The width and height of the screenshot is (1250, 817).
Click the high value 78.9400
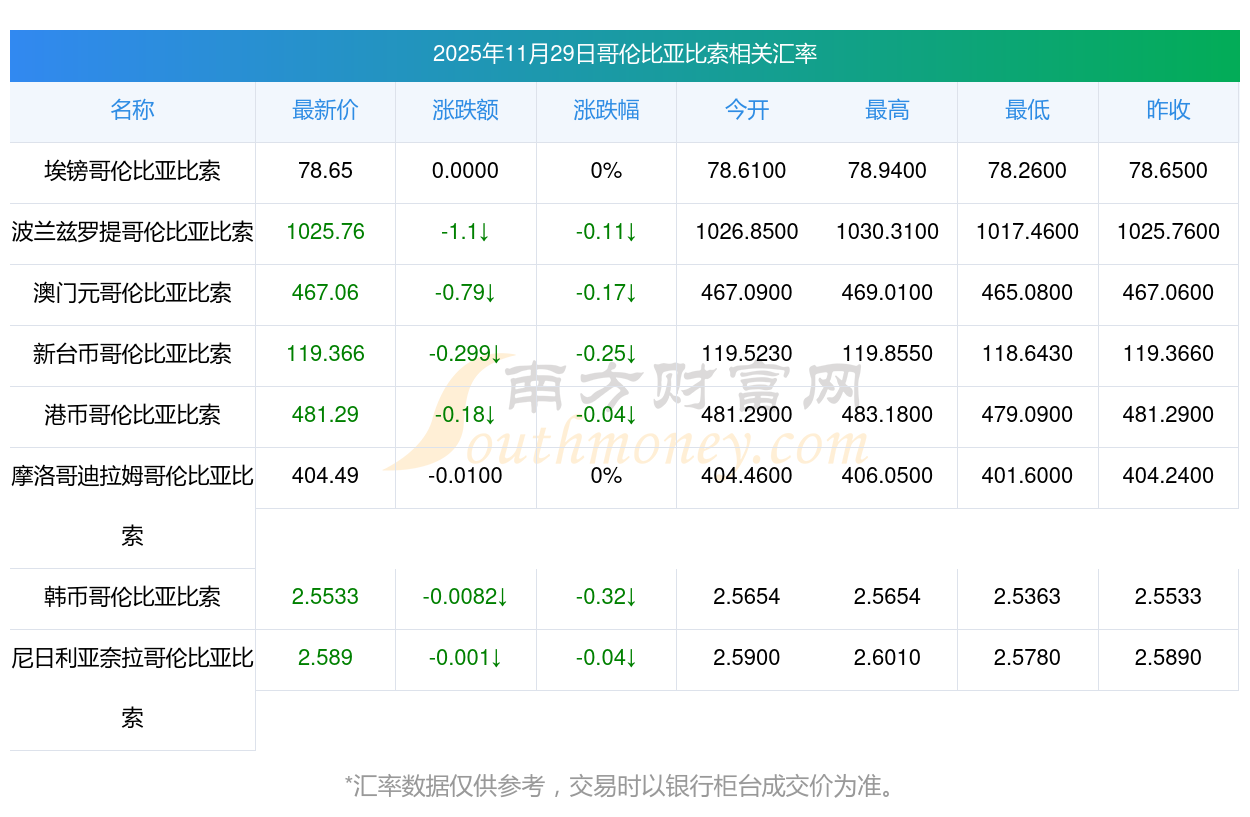887,171
